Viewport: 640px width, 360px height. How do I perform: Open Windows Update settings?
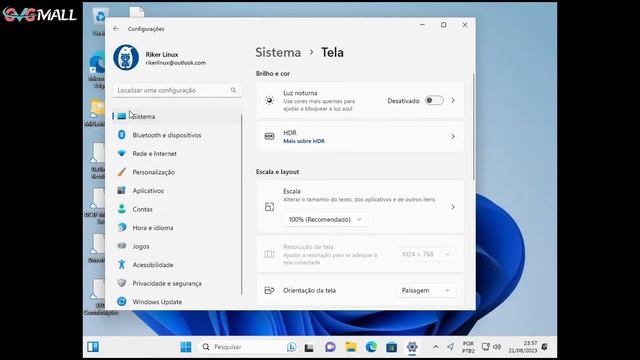tap(177, 302)
